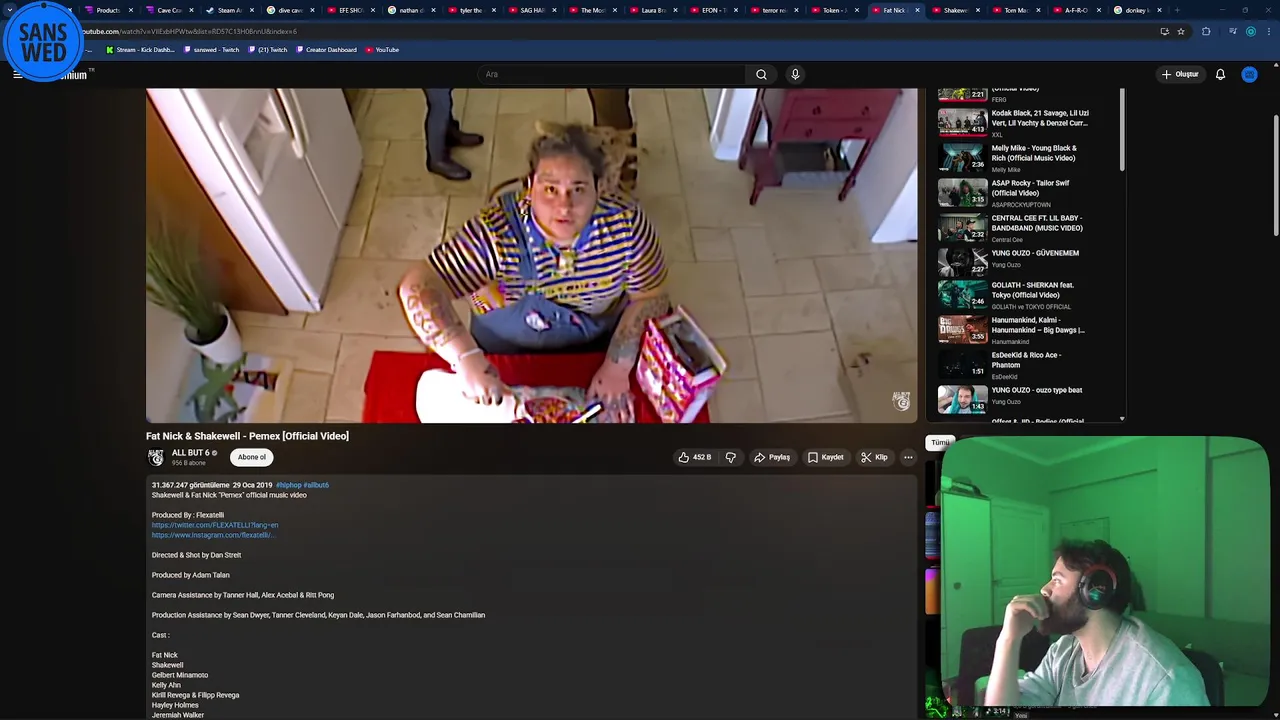Viewport: 1280px width, 720px height.
Task: Open the YouTube hamburger guide menu
Action: click(17, 74)
